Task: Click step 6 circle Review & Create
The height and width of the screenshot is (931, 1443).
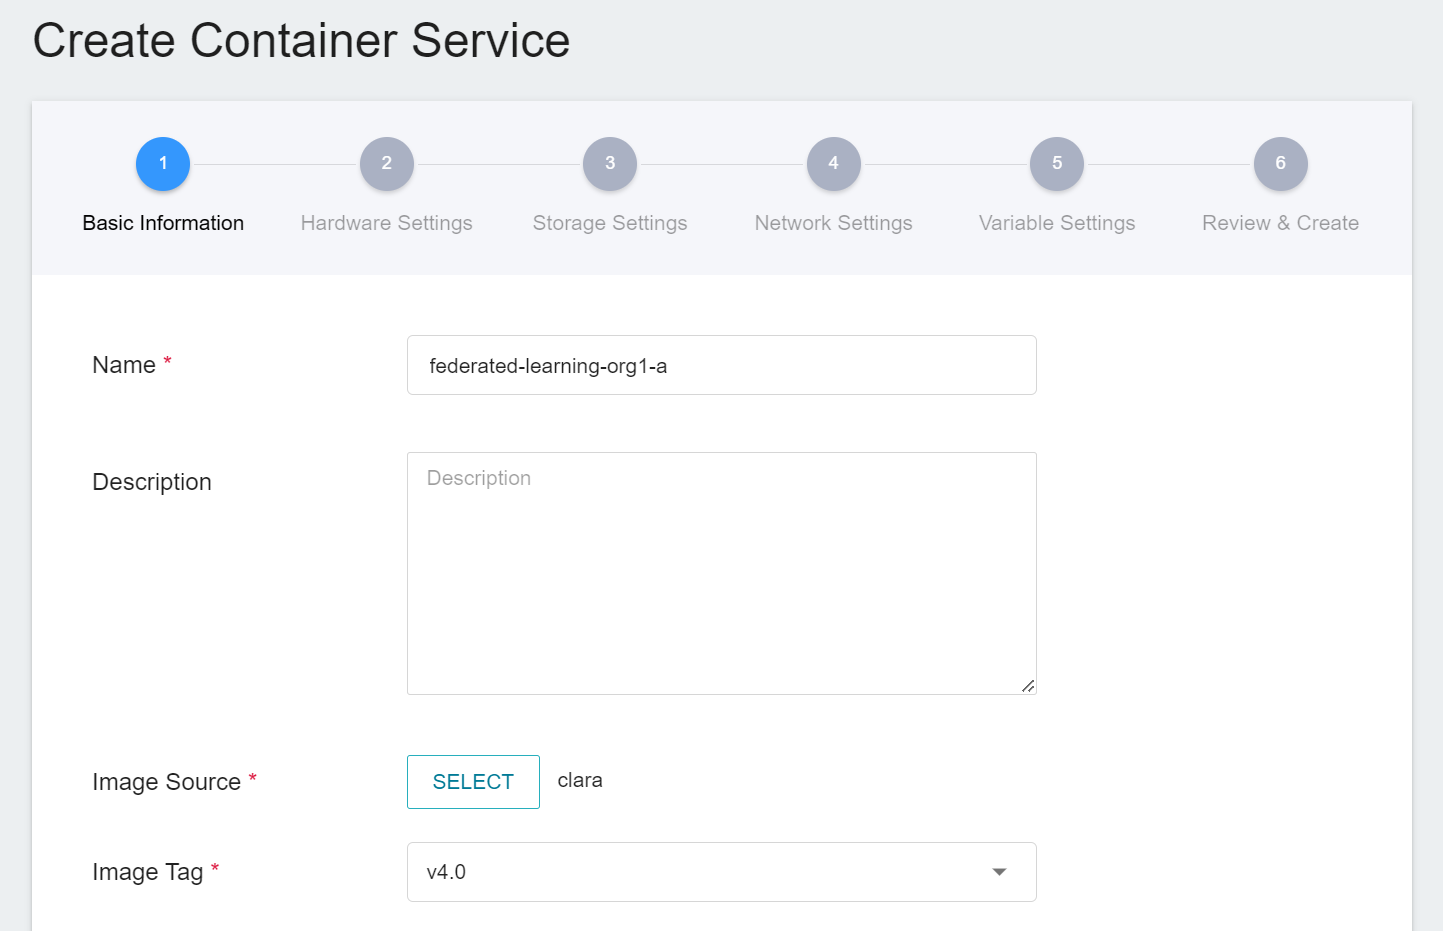Action: pyautogui.click(x=1280, y=163)
